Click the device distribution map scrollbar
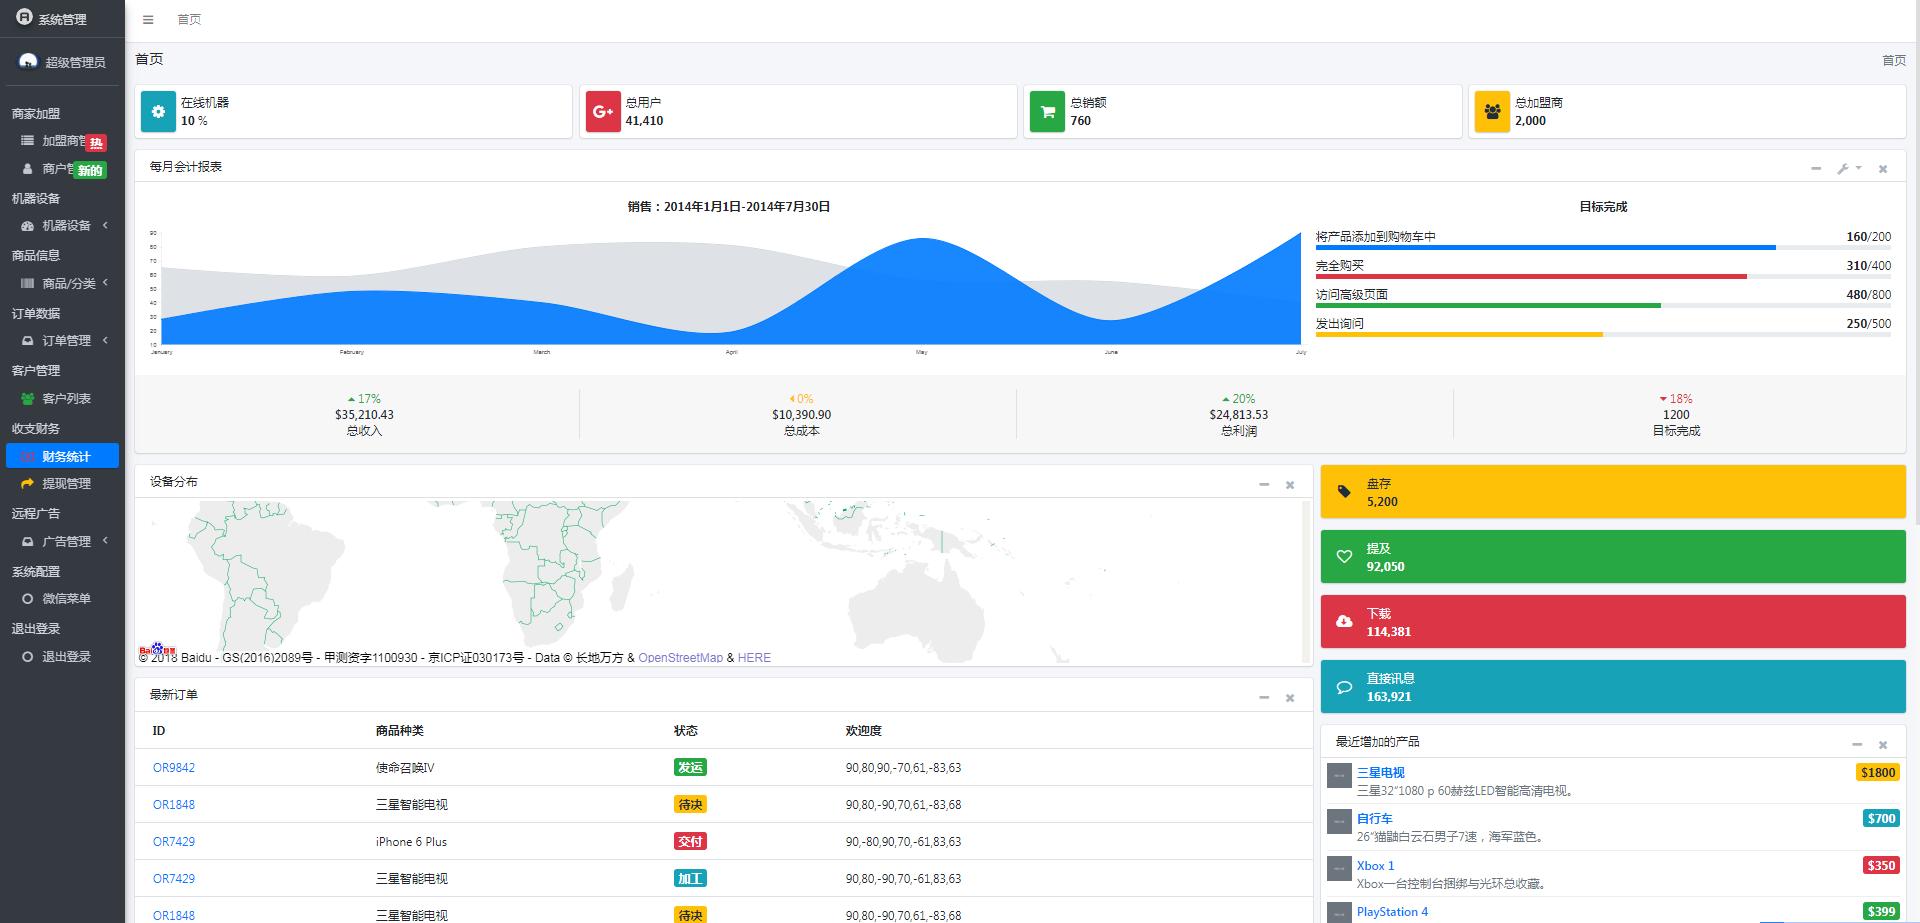The height and width of the screenshot is (923, 1920). 1305,580
